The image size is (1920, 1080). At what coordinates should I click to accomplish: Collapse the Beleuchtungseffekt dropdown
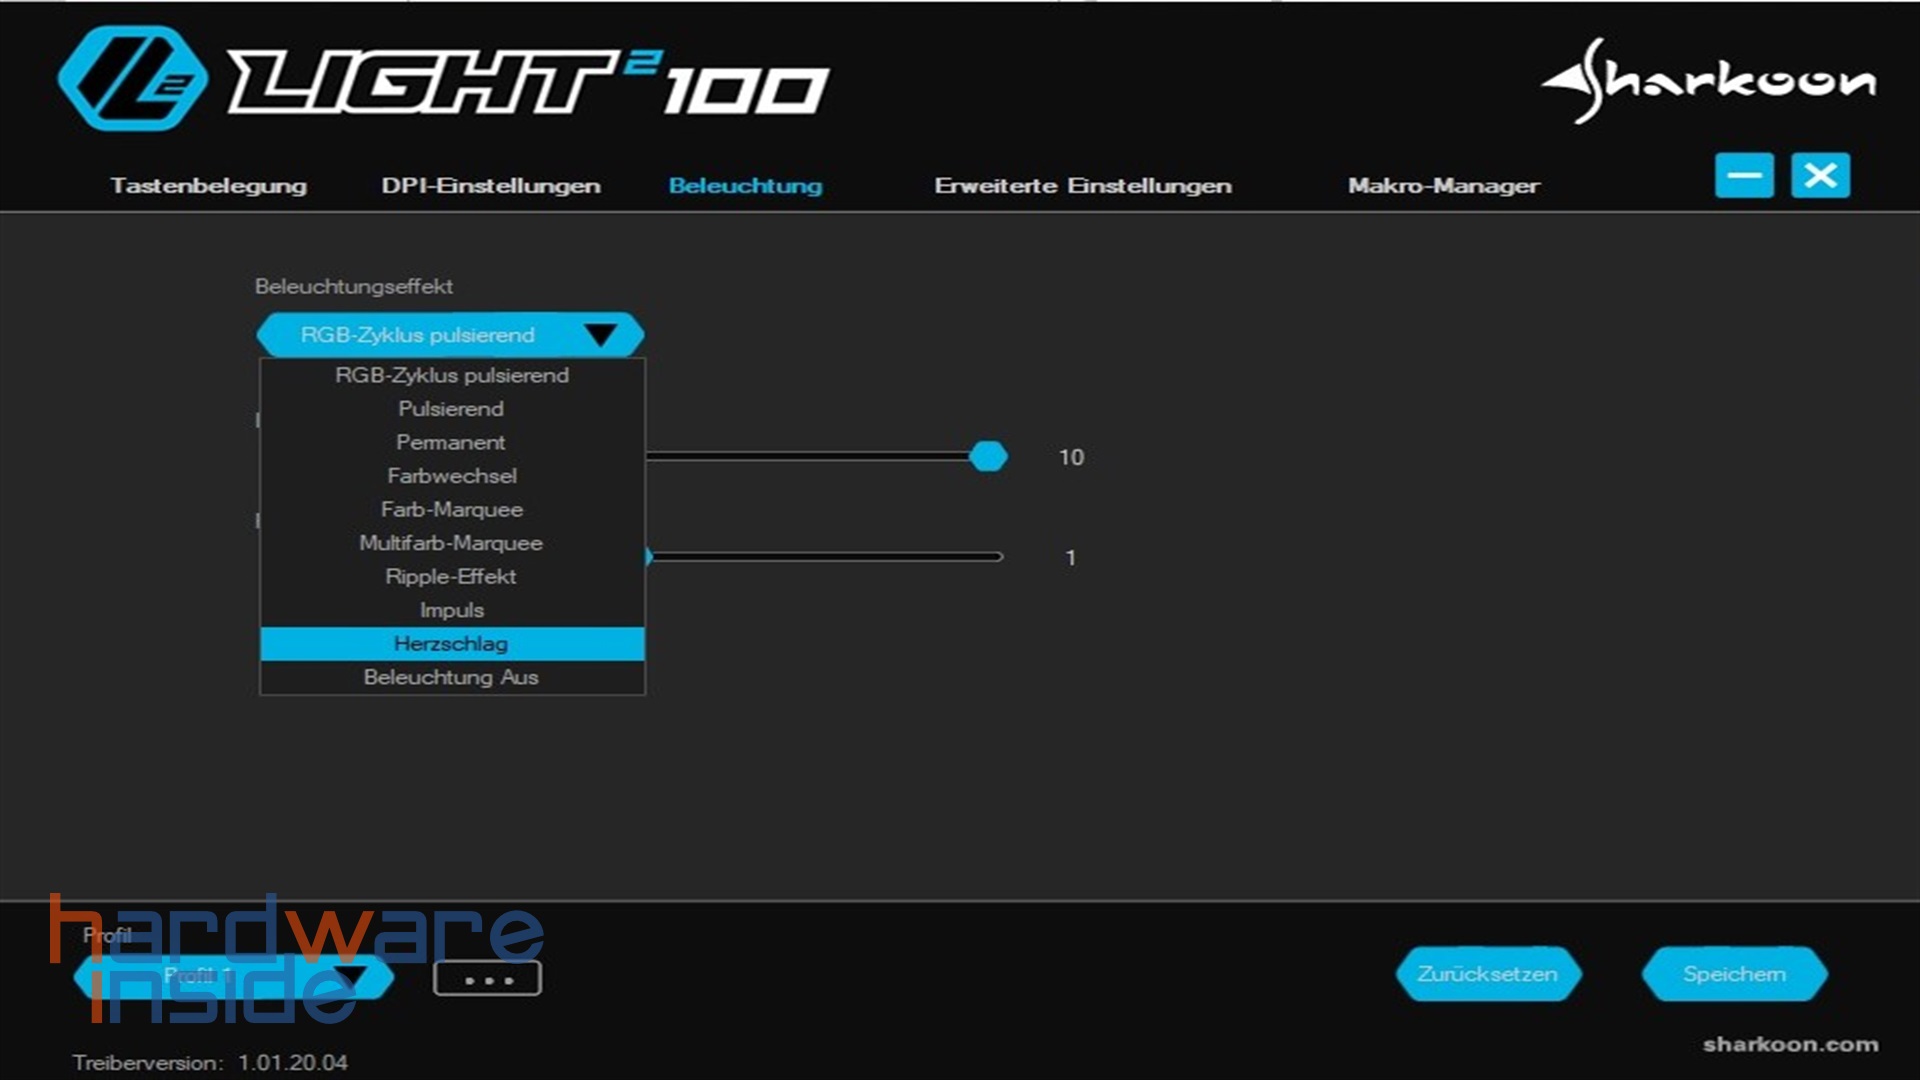[450, 335]
